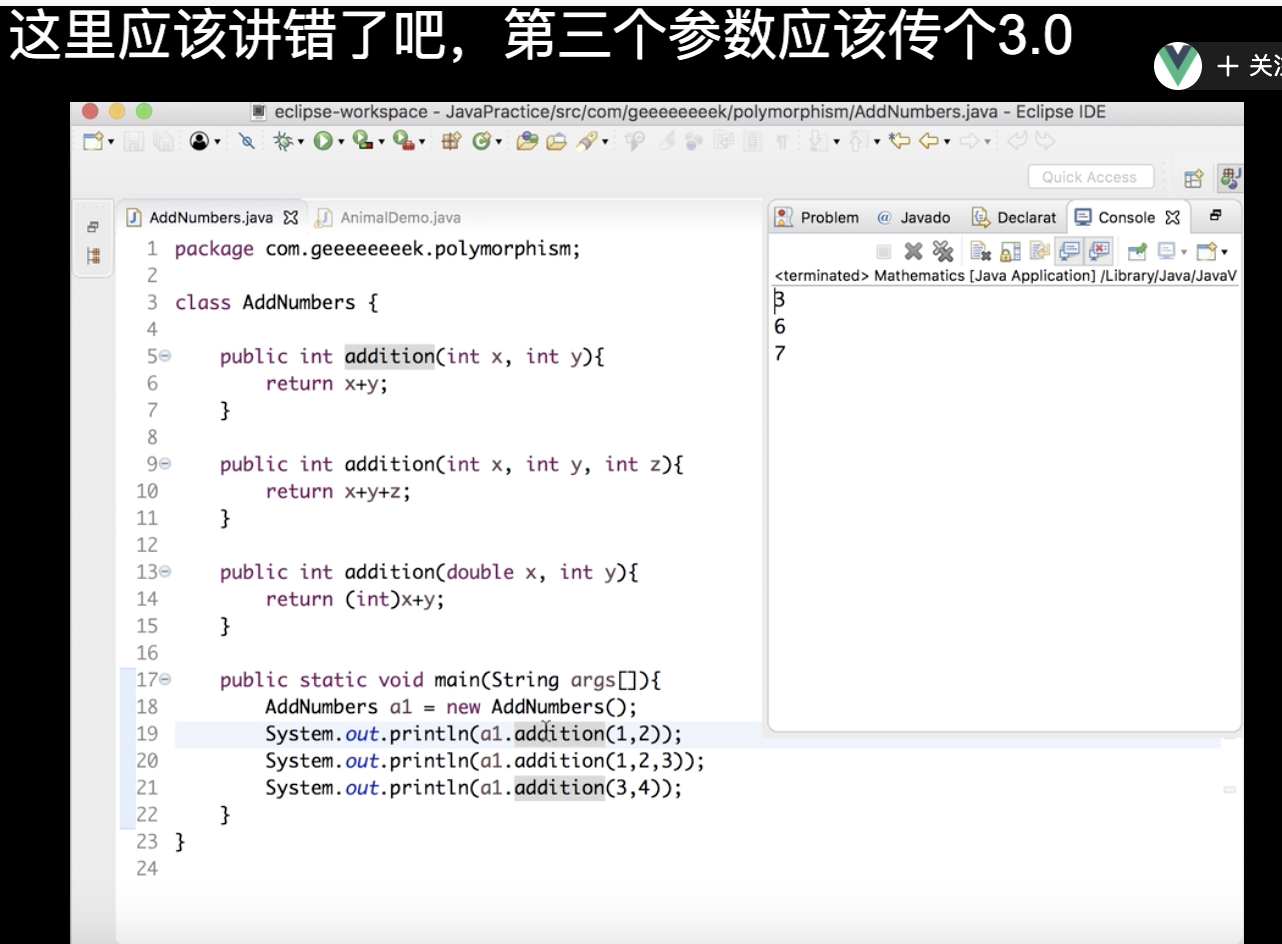Click the New Java Class icon
The height and width of the screenshot is (944, 1282).
[x=479, y=142]
